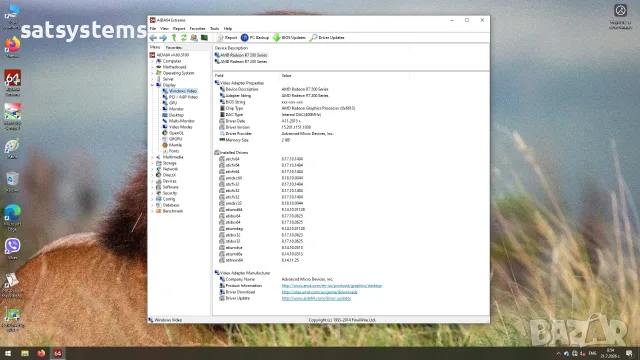Click the Report toolbar button
Image resolution: width=640 pixels, height=360 pixels.
click(x=227, y=38)
